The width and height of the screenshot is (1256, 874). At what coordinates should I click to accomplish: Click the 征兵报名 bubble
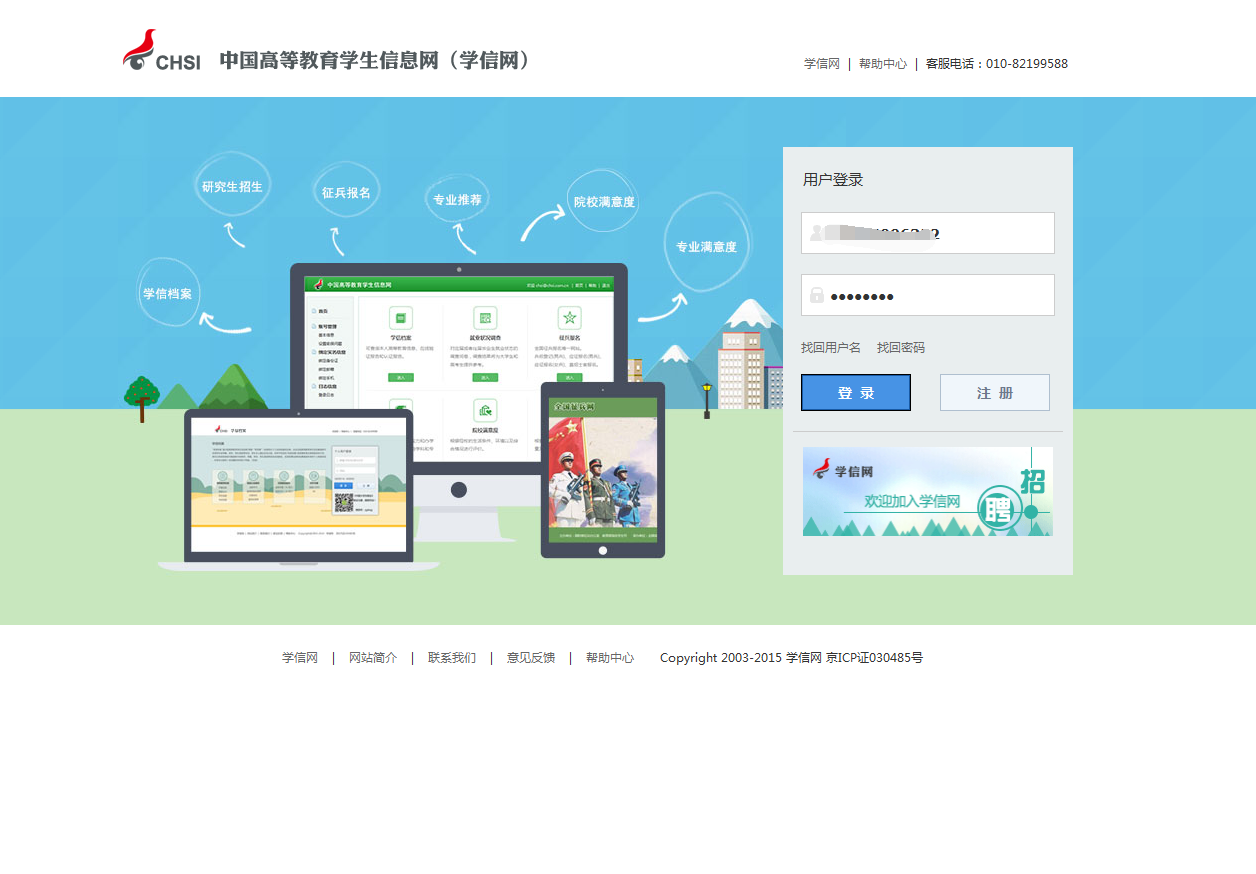[346, 192]
